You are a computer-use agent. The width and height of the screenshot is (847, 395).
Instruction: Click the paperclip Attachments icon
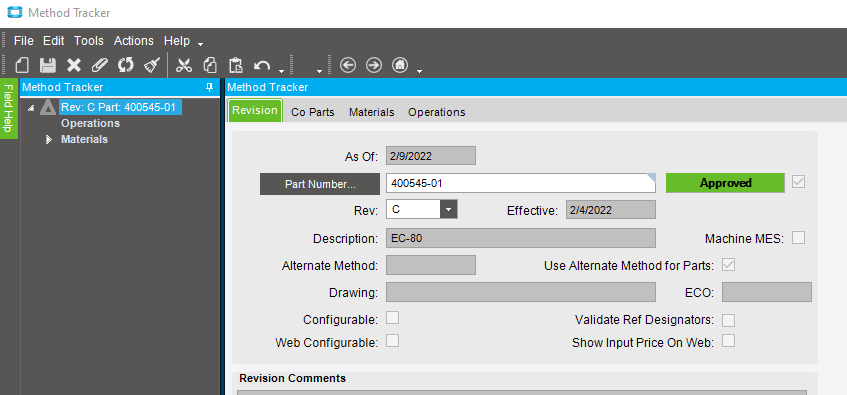coord(99,65)
